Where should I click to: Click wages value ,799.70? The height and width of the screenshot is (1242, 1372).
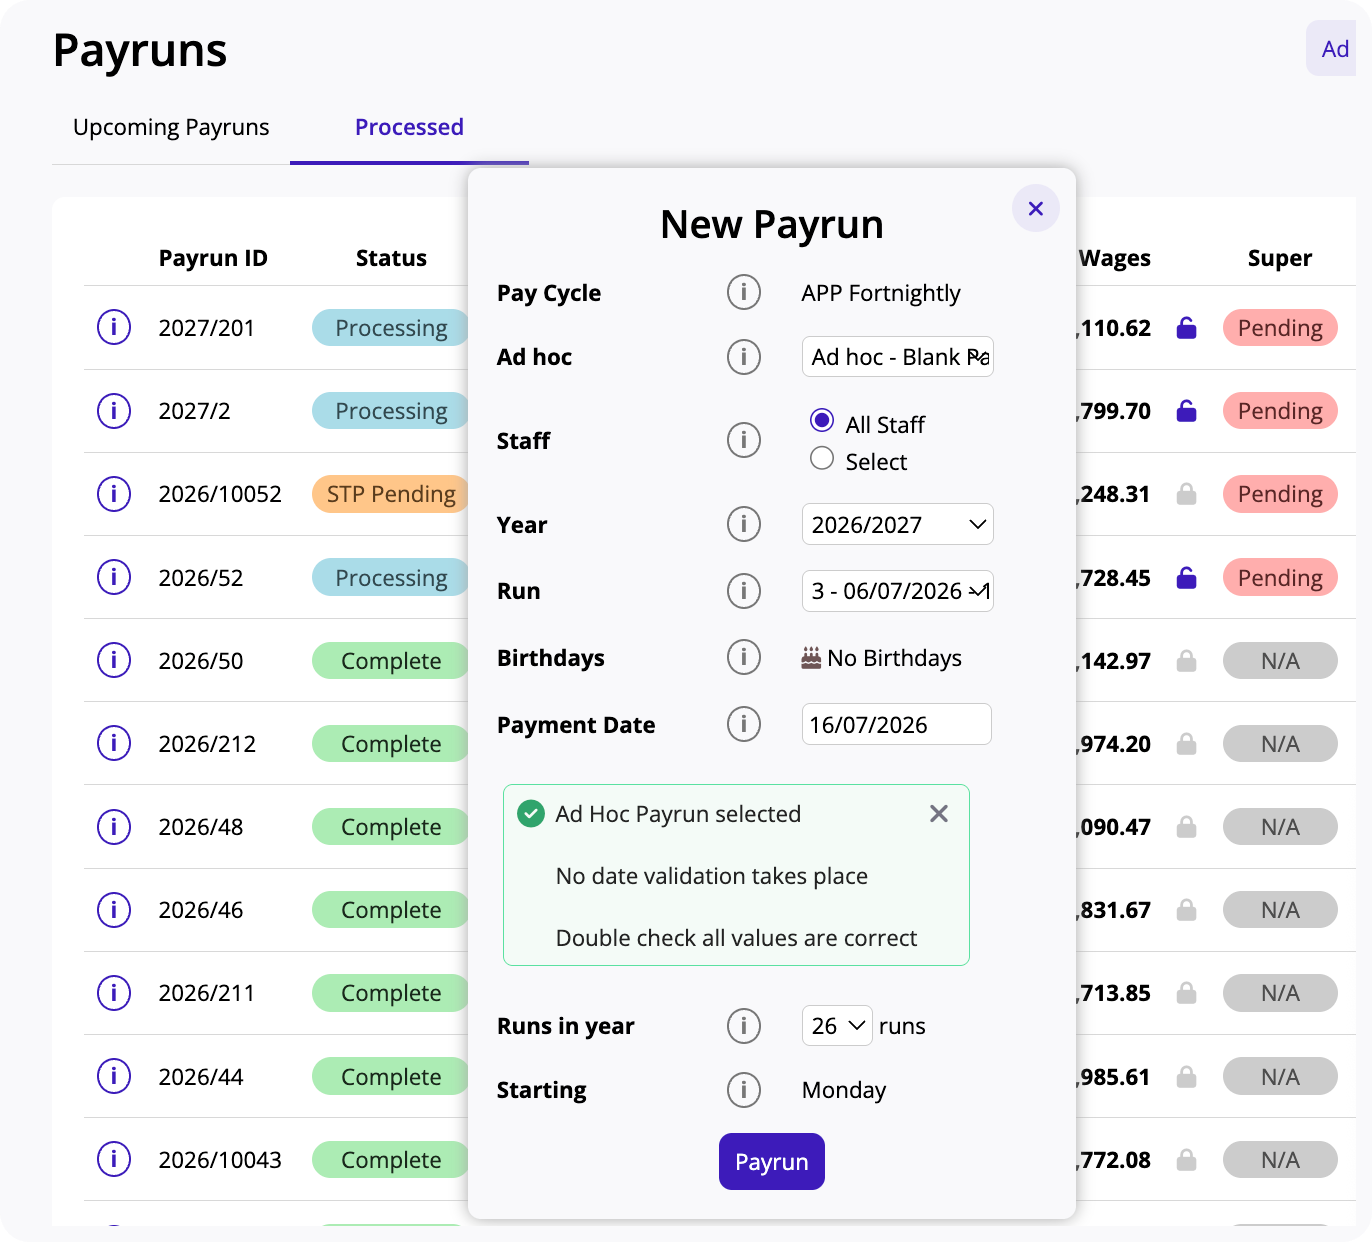[x=1114, y=411]
